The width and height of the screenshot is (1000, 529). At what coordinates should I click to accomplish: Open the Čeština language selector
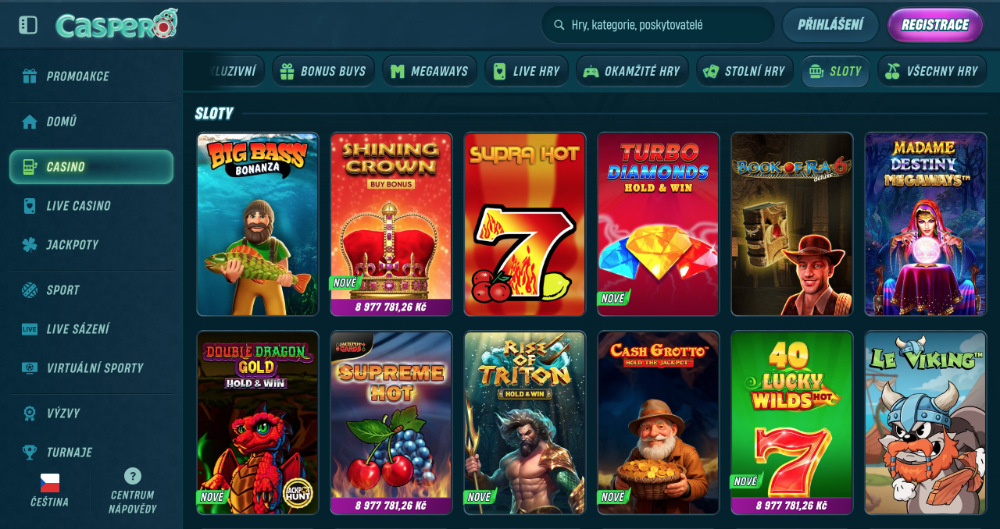point(49,489)
